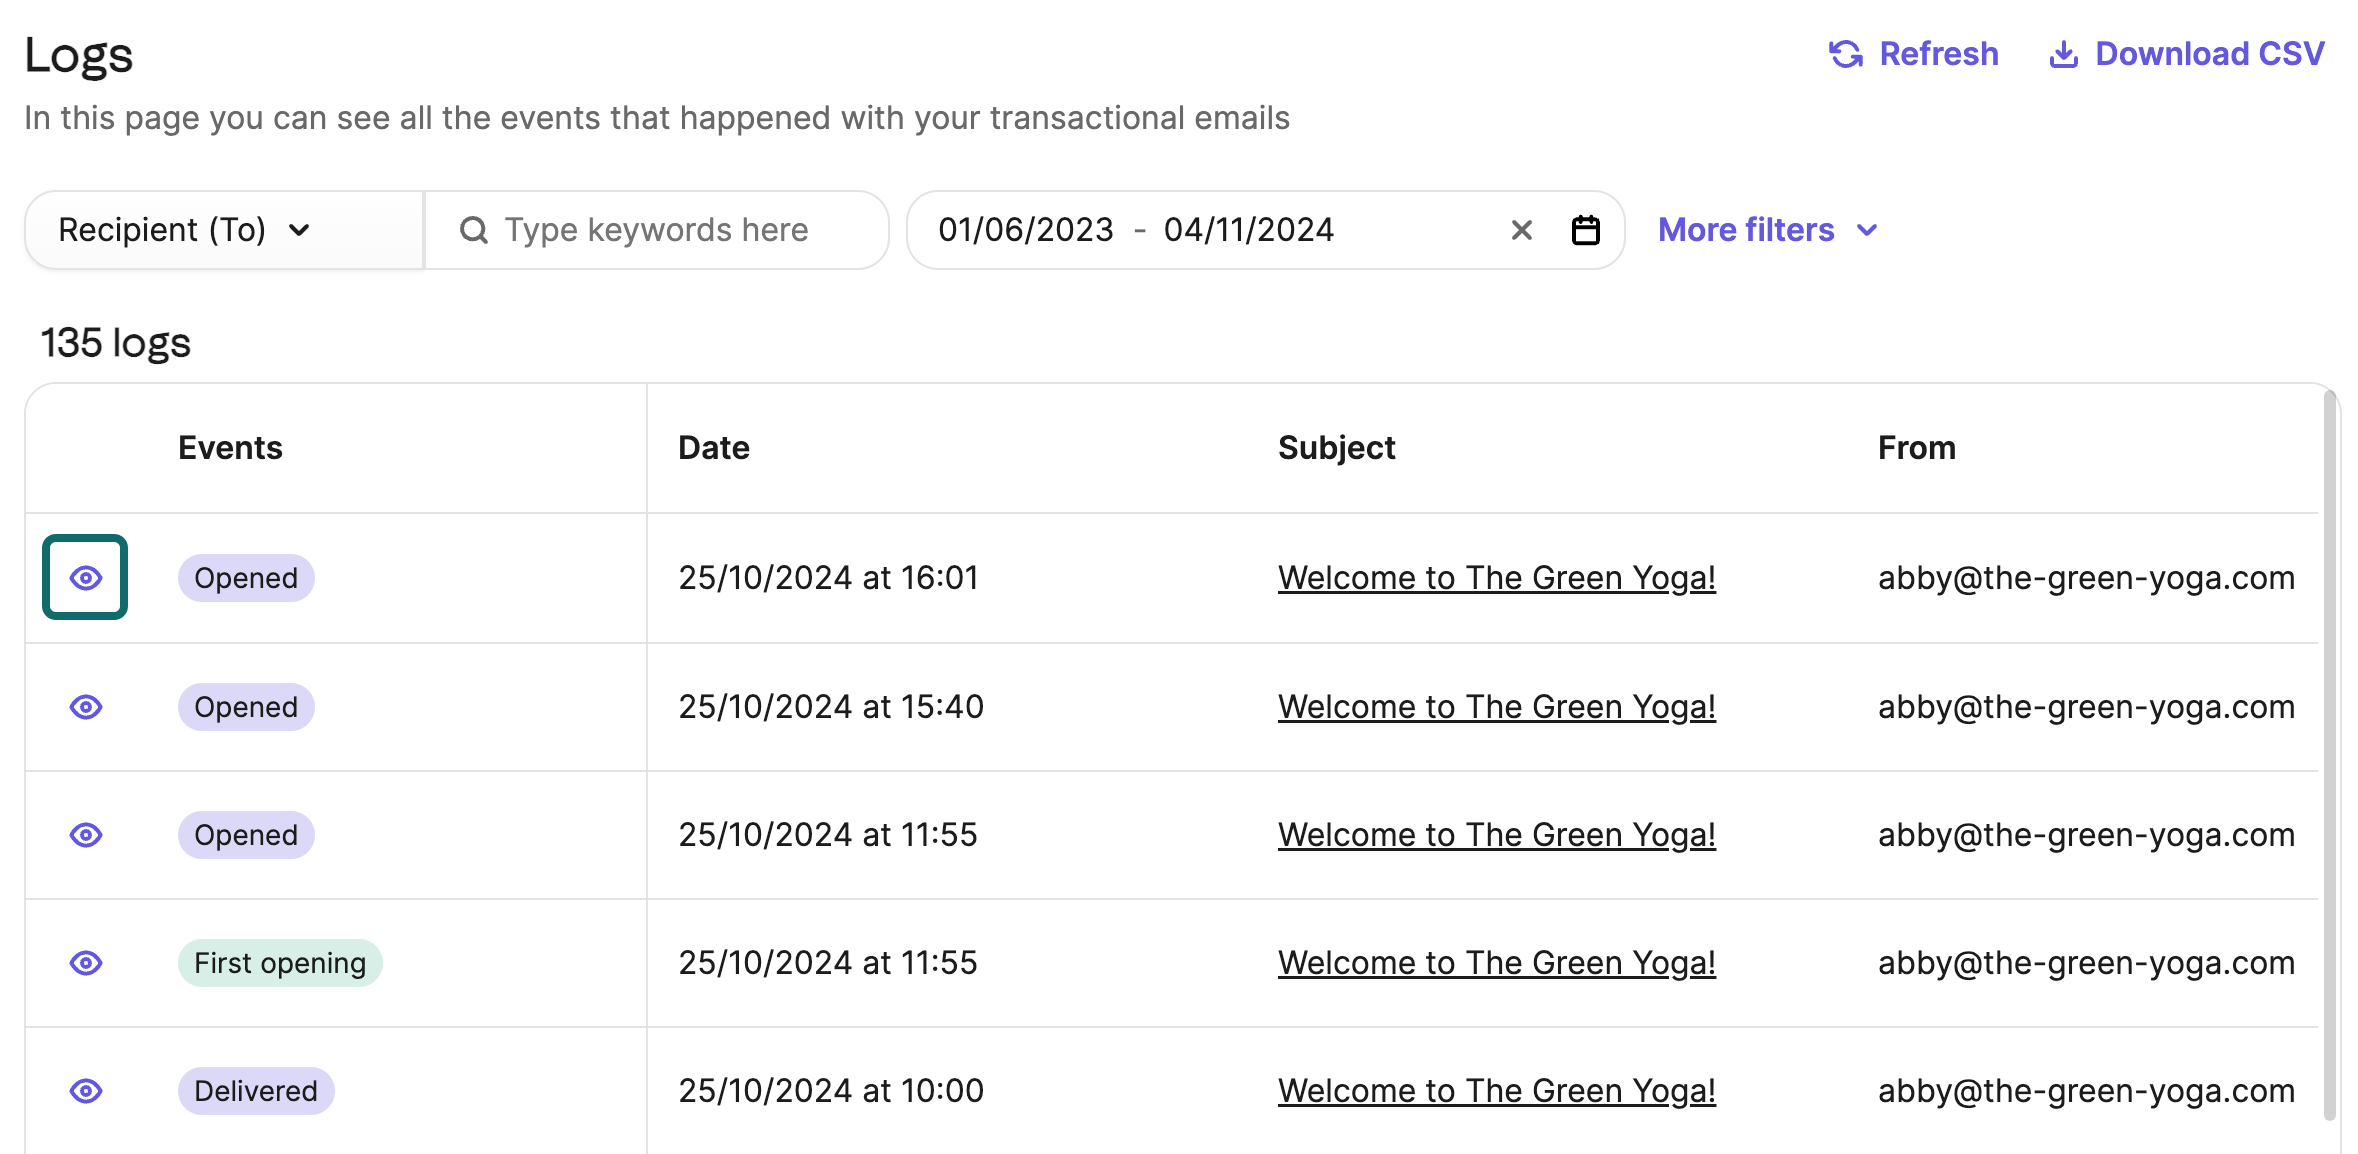This screenshot has width=2358, height=1154.
Task: Click the magnifying glass in the keyword field
Action: (473, 229)
